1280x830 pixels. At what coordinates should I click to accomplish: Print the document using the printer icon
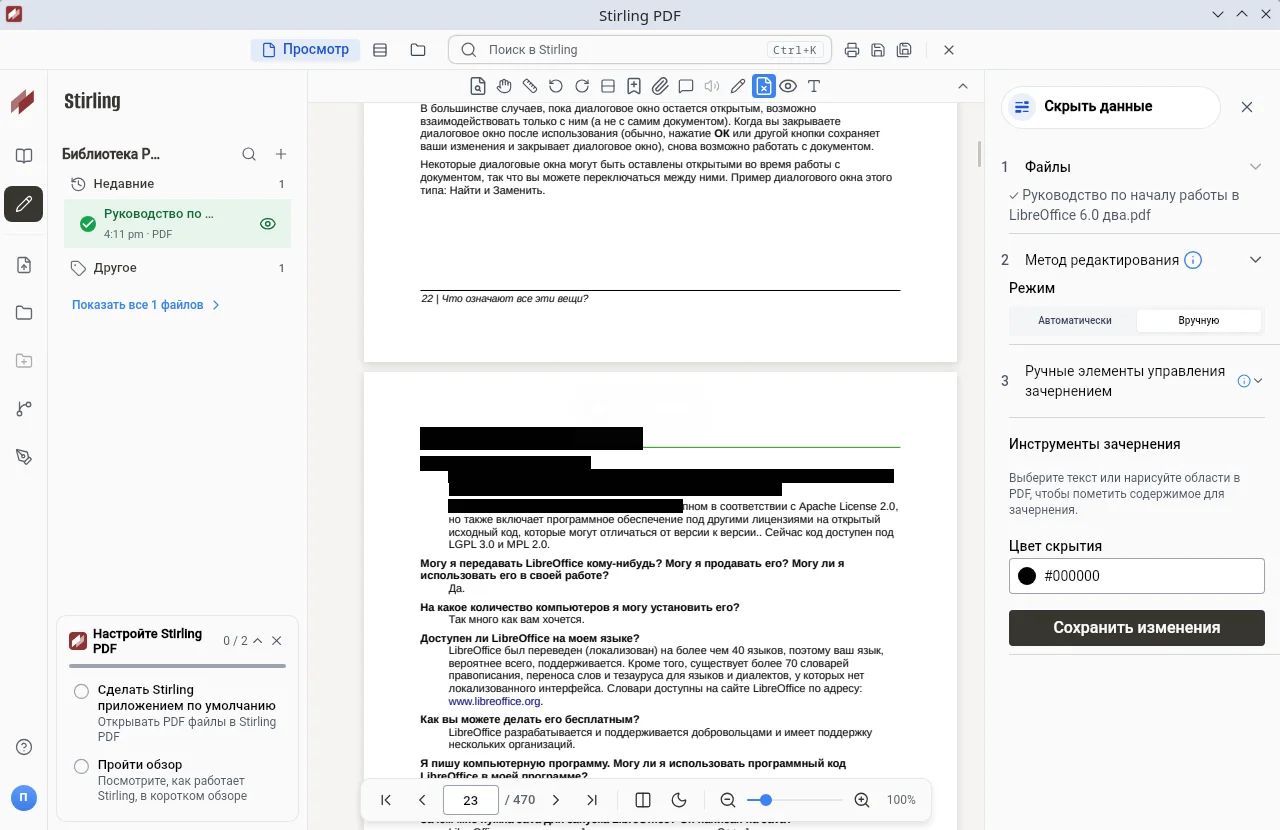852,50
